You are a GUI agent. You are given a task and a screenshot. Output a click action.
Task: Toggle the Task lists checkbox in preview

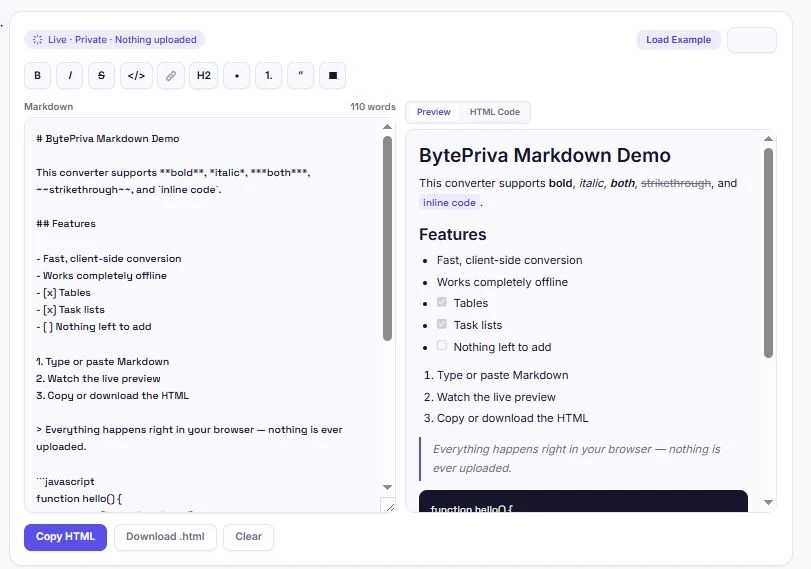[442, 324]
